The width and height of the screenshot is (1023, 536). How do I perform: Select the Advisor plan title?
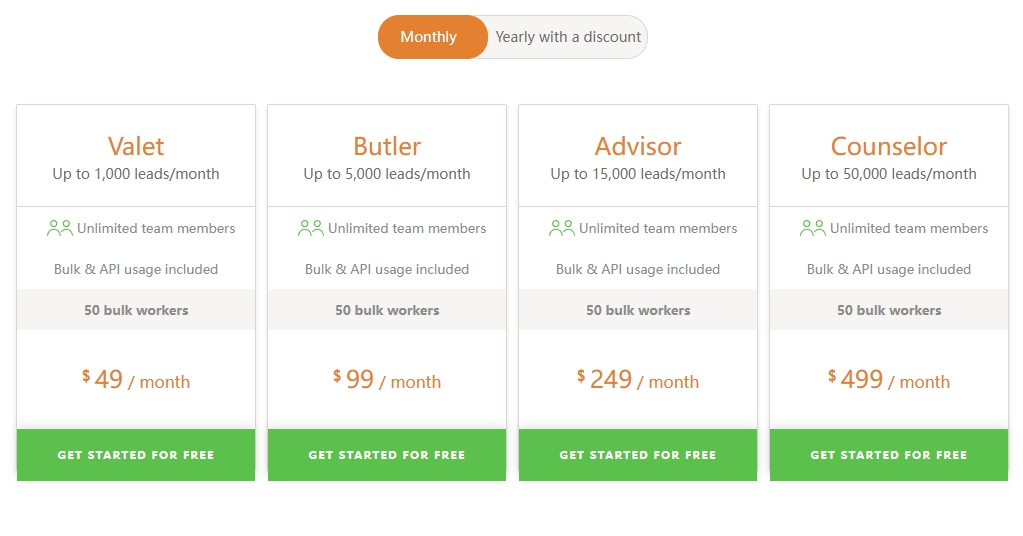point(638,146)
